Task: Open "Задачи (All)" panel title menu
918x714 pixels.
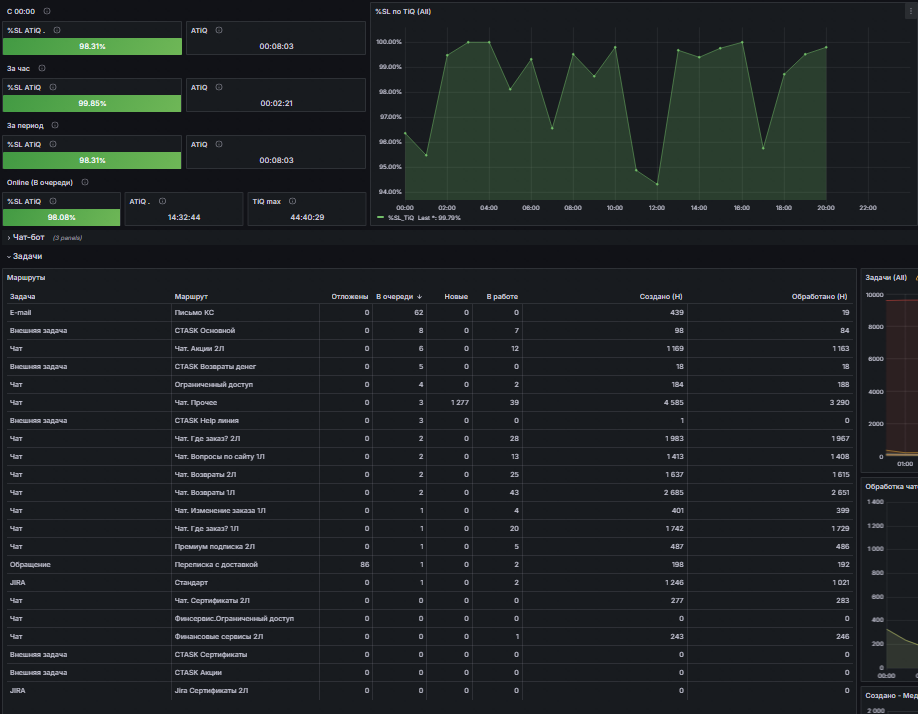Action: coord(886,277)
